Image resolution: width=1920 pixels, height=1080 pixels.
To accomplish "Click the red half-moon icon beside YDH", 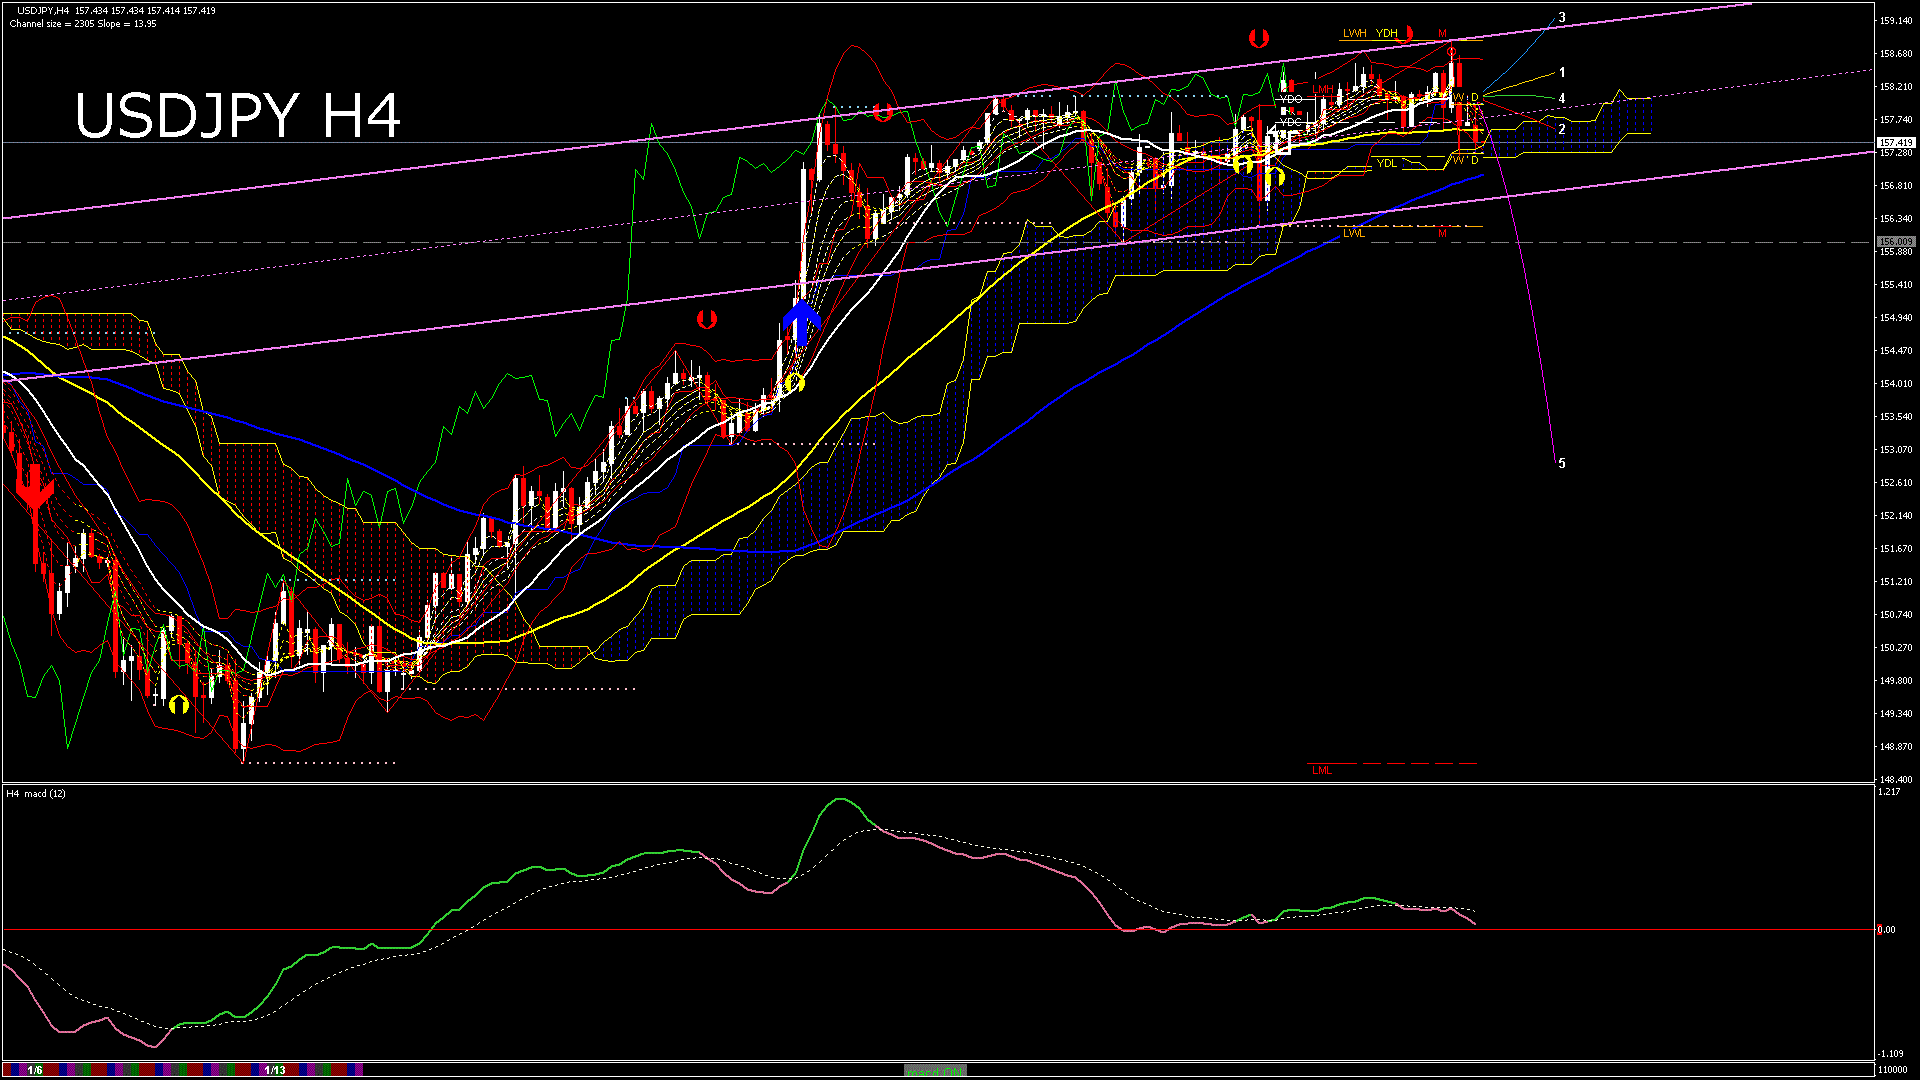I will coord(1410,33).
